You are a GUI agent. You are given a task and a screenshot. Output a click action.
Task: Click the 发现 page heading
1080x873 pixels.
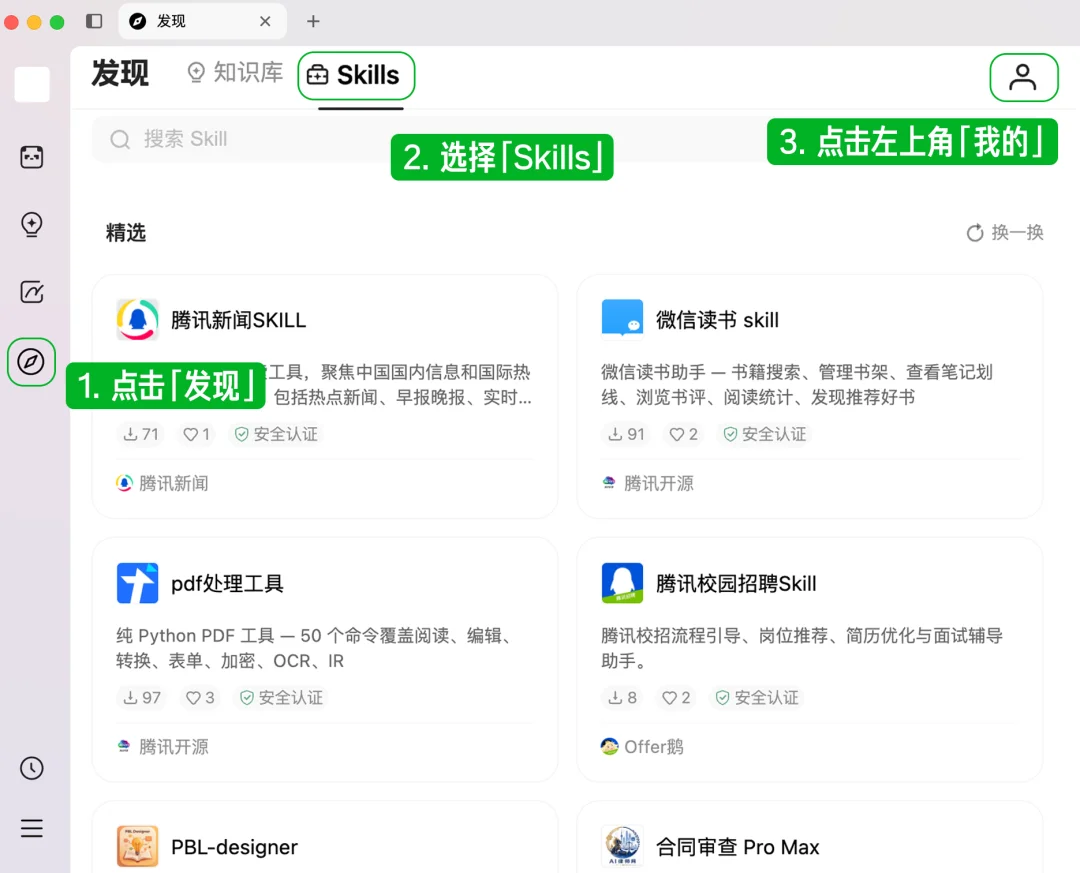(x=120, y=73)
